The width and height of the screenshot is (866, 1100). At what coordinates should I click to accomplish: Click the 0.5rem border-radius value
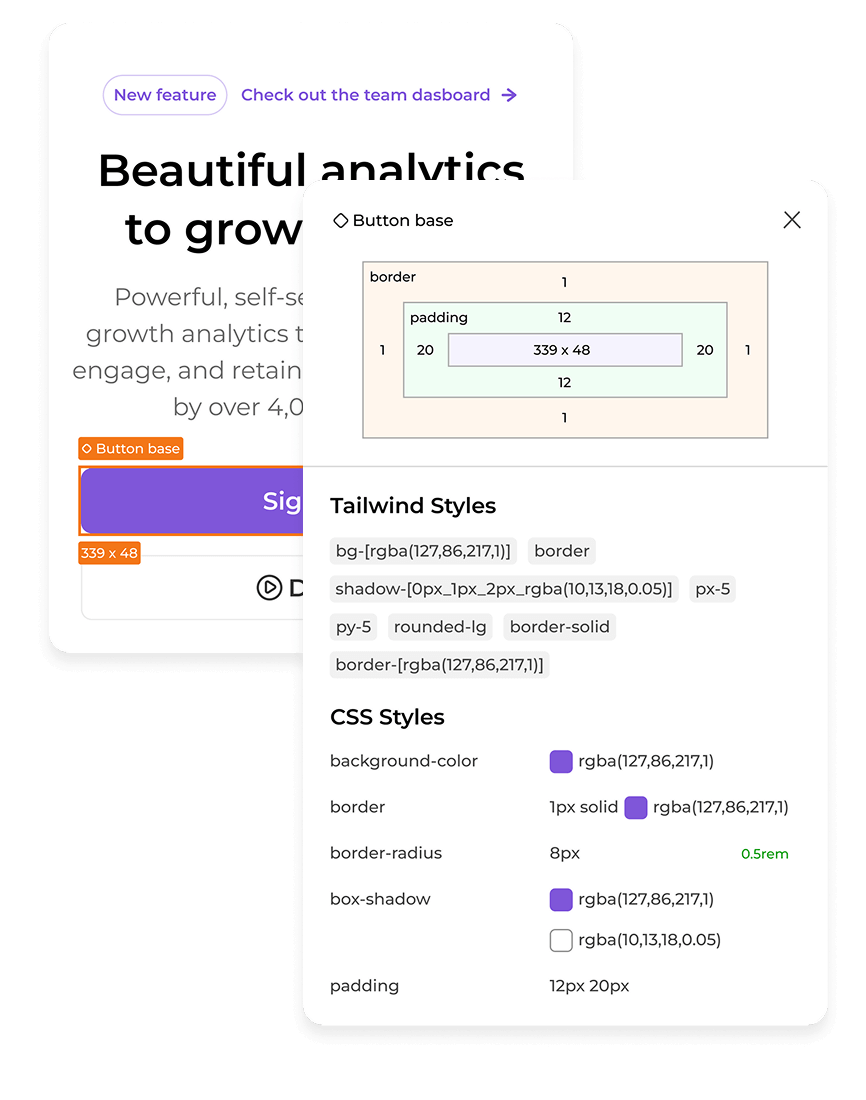point(764,854)
